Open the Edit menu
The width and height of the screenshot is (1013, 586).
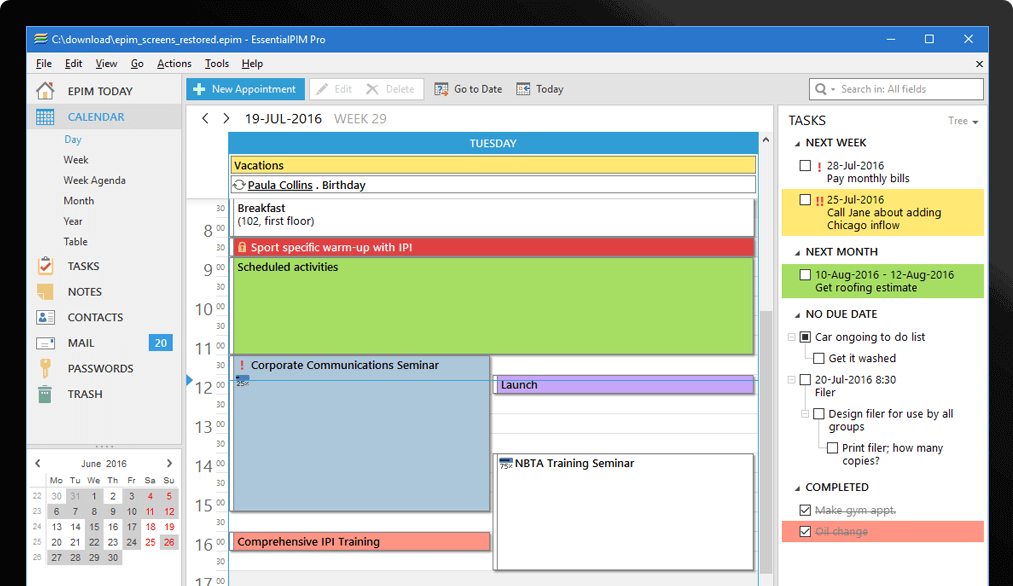(x=73, y=63)
